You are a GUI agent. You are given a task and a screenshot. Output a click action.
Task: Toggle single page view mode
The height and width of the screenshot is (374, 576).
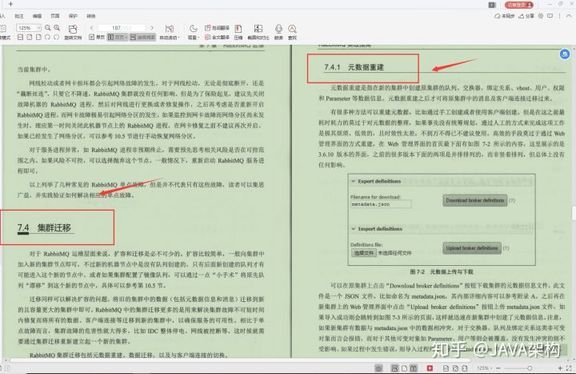(x=97, y=37)
